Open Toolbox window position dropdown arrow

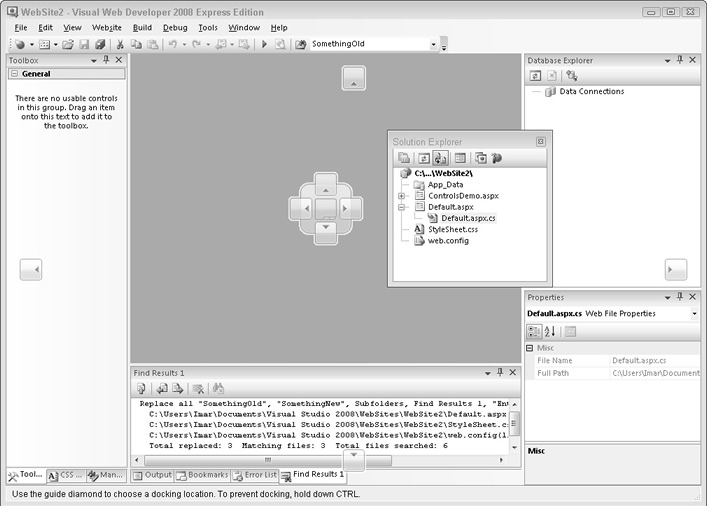coord(94,60)
